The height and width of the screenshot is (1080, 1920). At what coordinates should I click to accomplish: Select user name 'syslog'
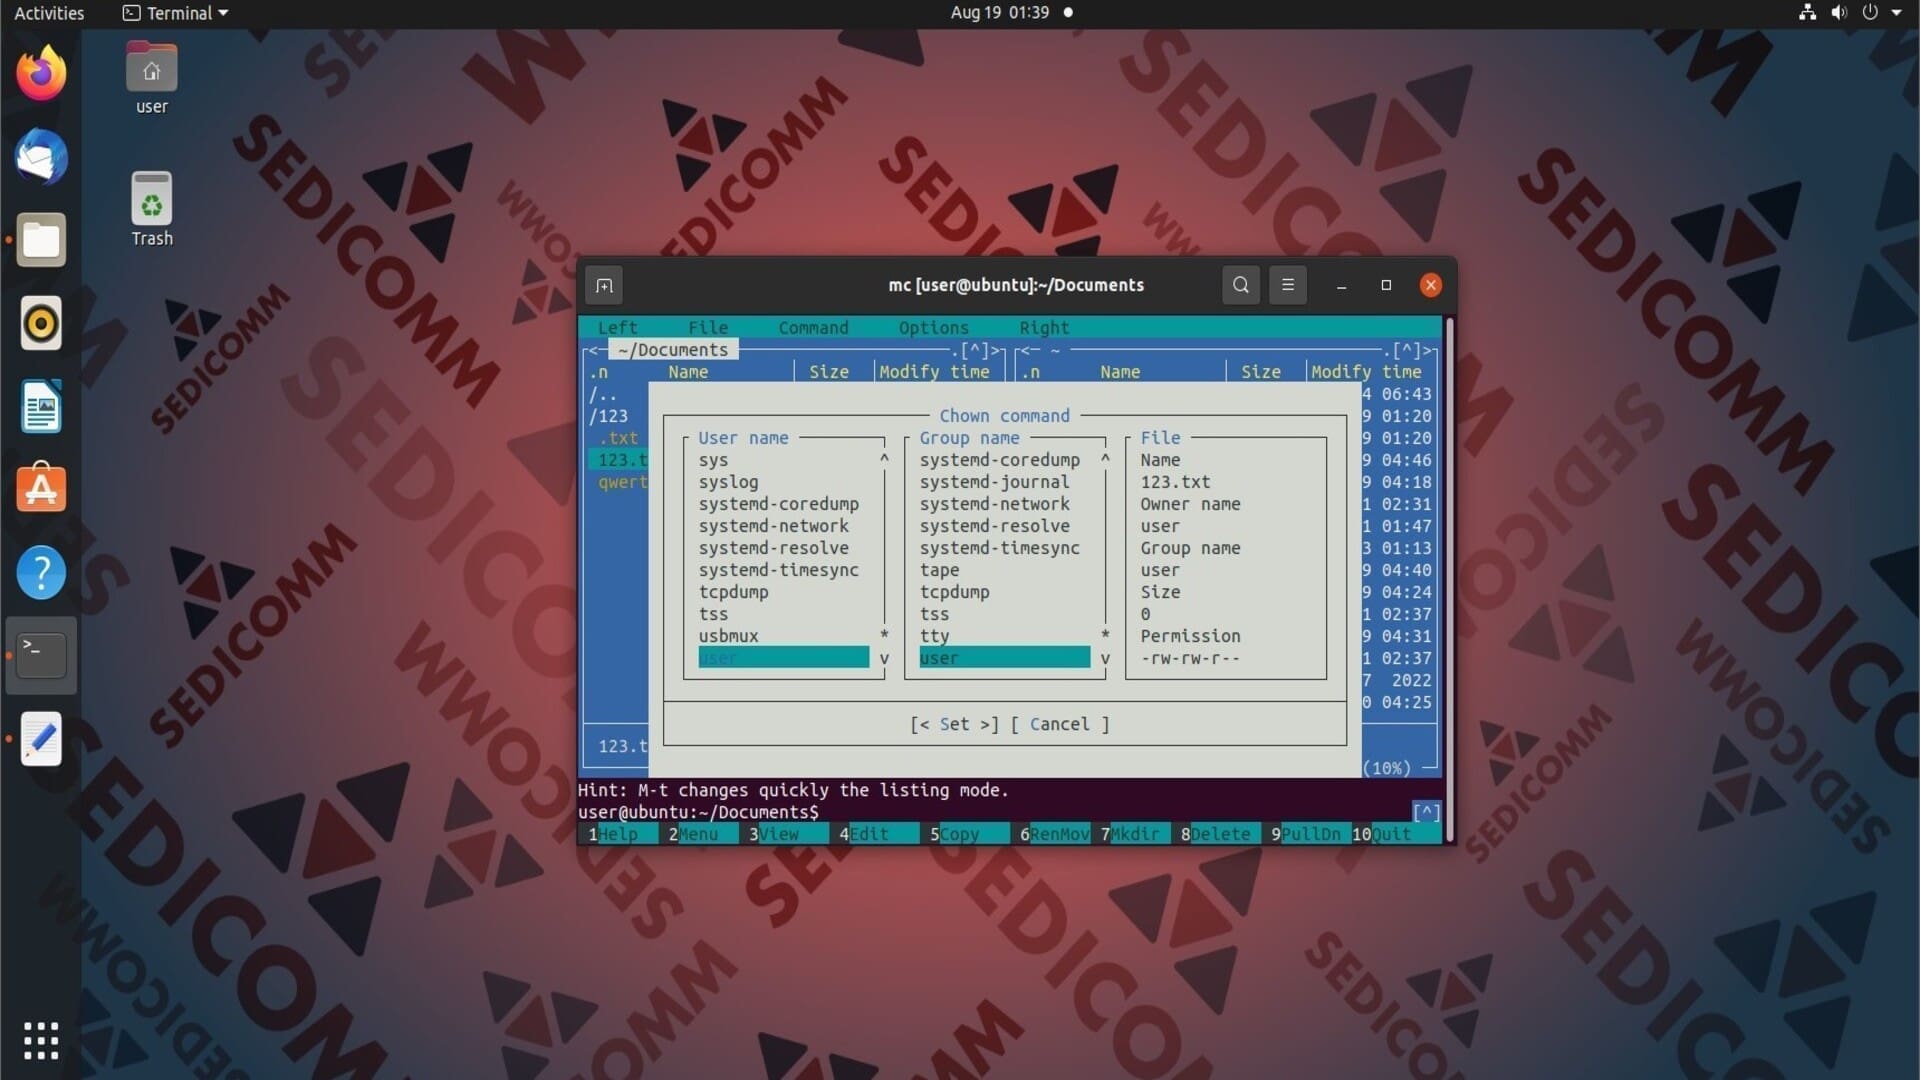(728, 482)
